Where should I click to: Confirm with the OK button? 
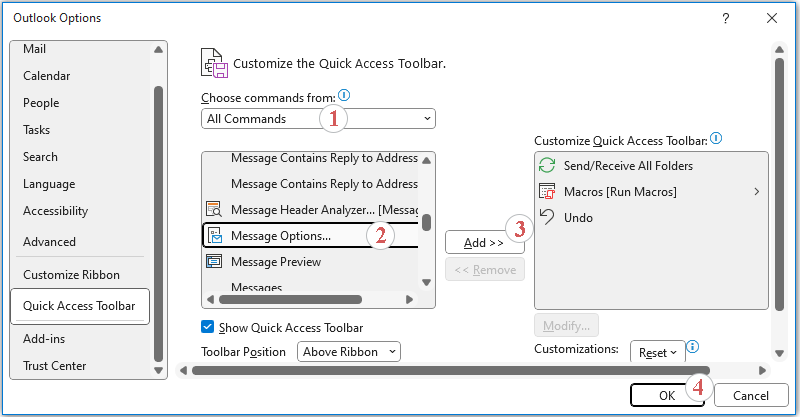[x=667, y=395]
